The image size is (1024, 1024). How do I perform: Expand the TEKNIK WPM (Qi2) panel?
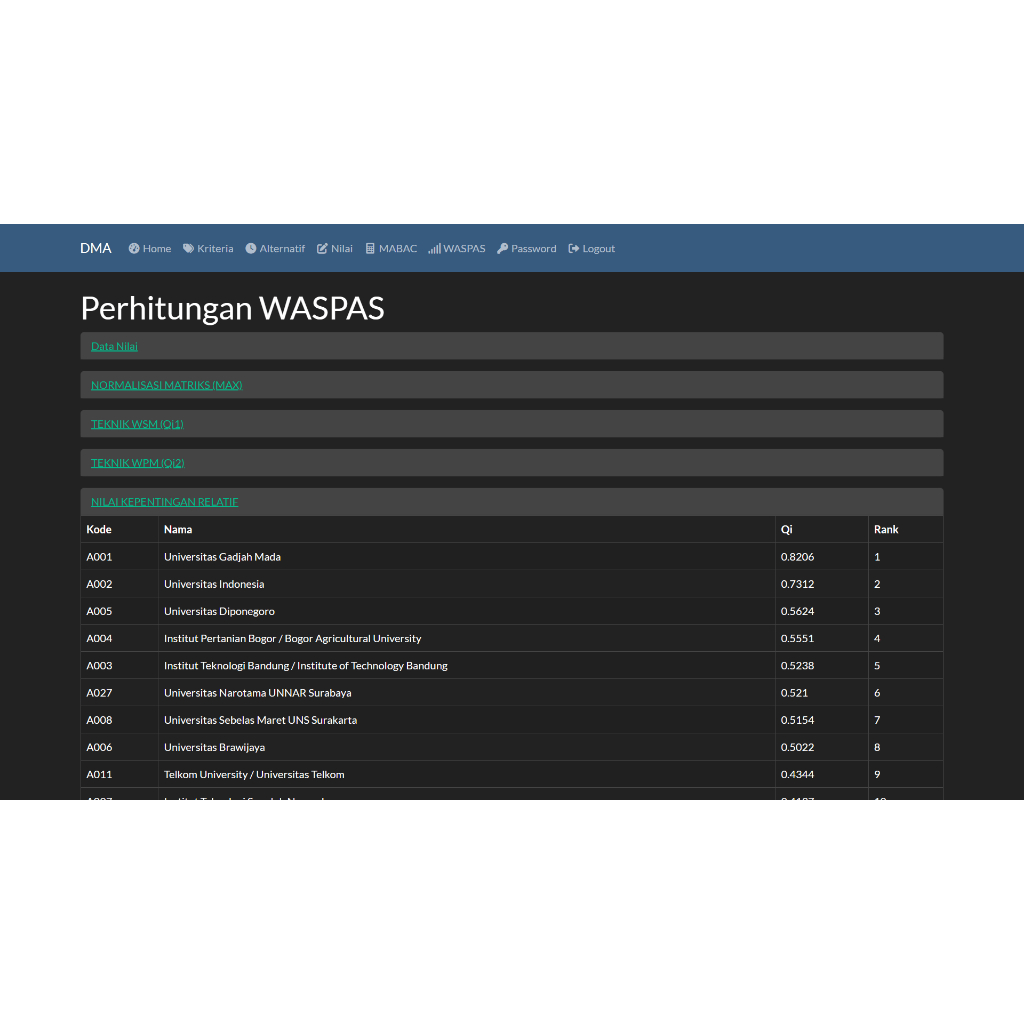coord(138,463)
